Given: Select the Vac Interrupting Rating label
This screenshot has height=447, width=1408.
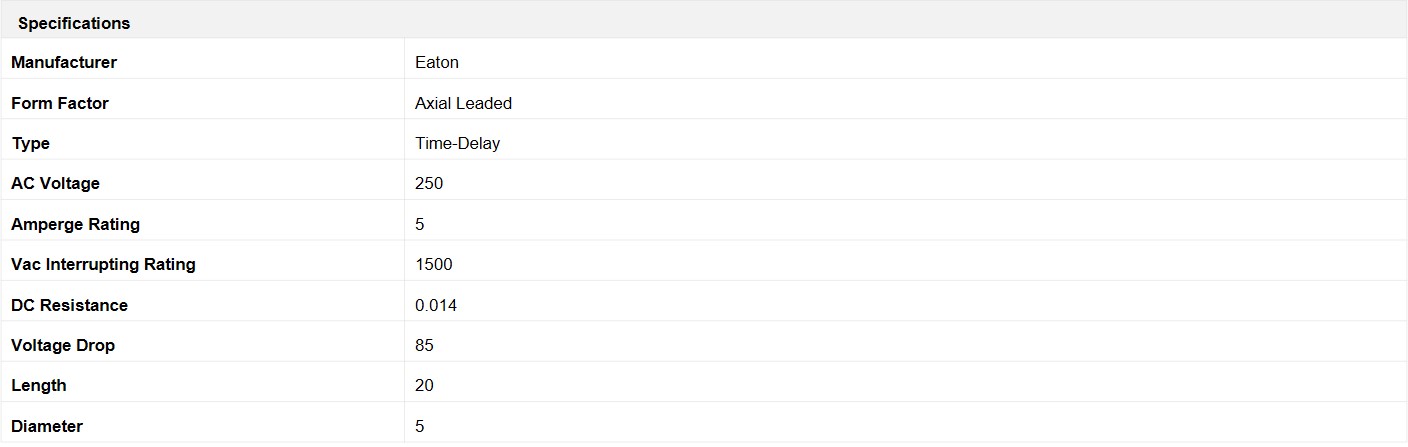Looking at the screenshot, I should (x=104, y=264).
